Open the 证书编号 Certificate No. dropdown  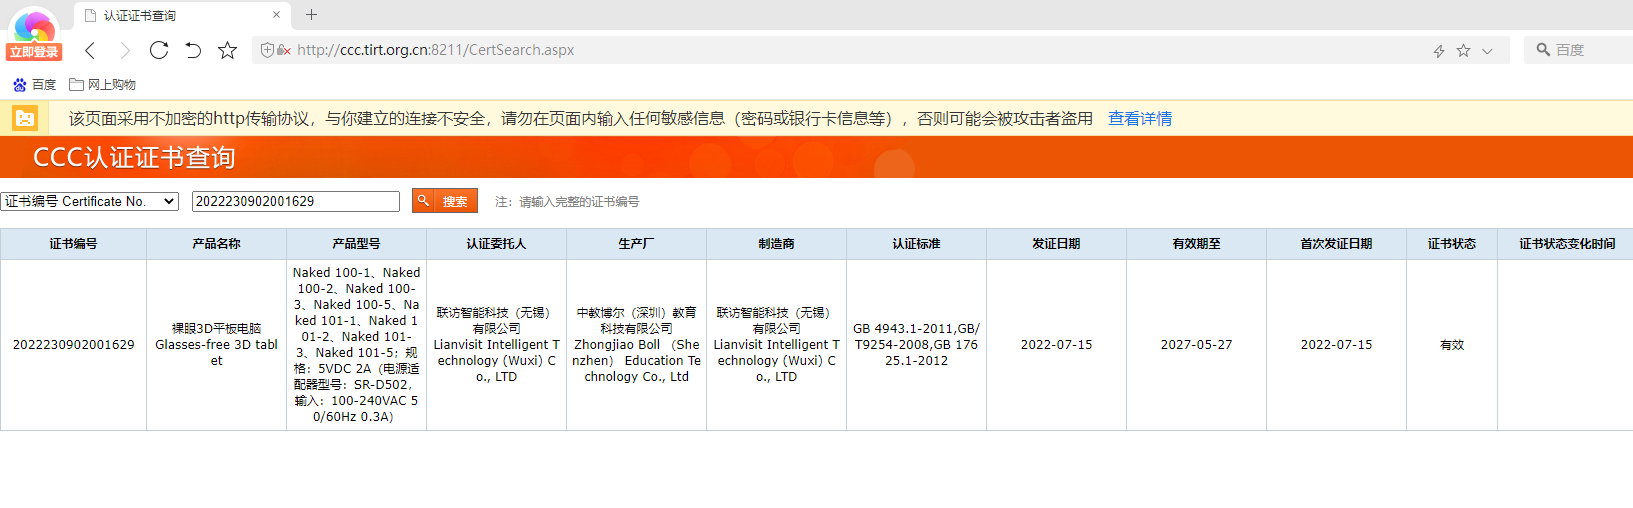(x=89, y=201)
